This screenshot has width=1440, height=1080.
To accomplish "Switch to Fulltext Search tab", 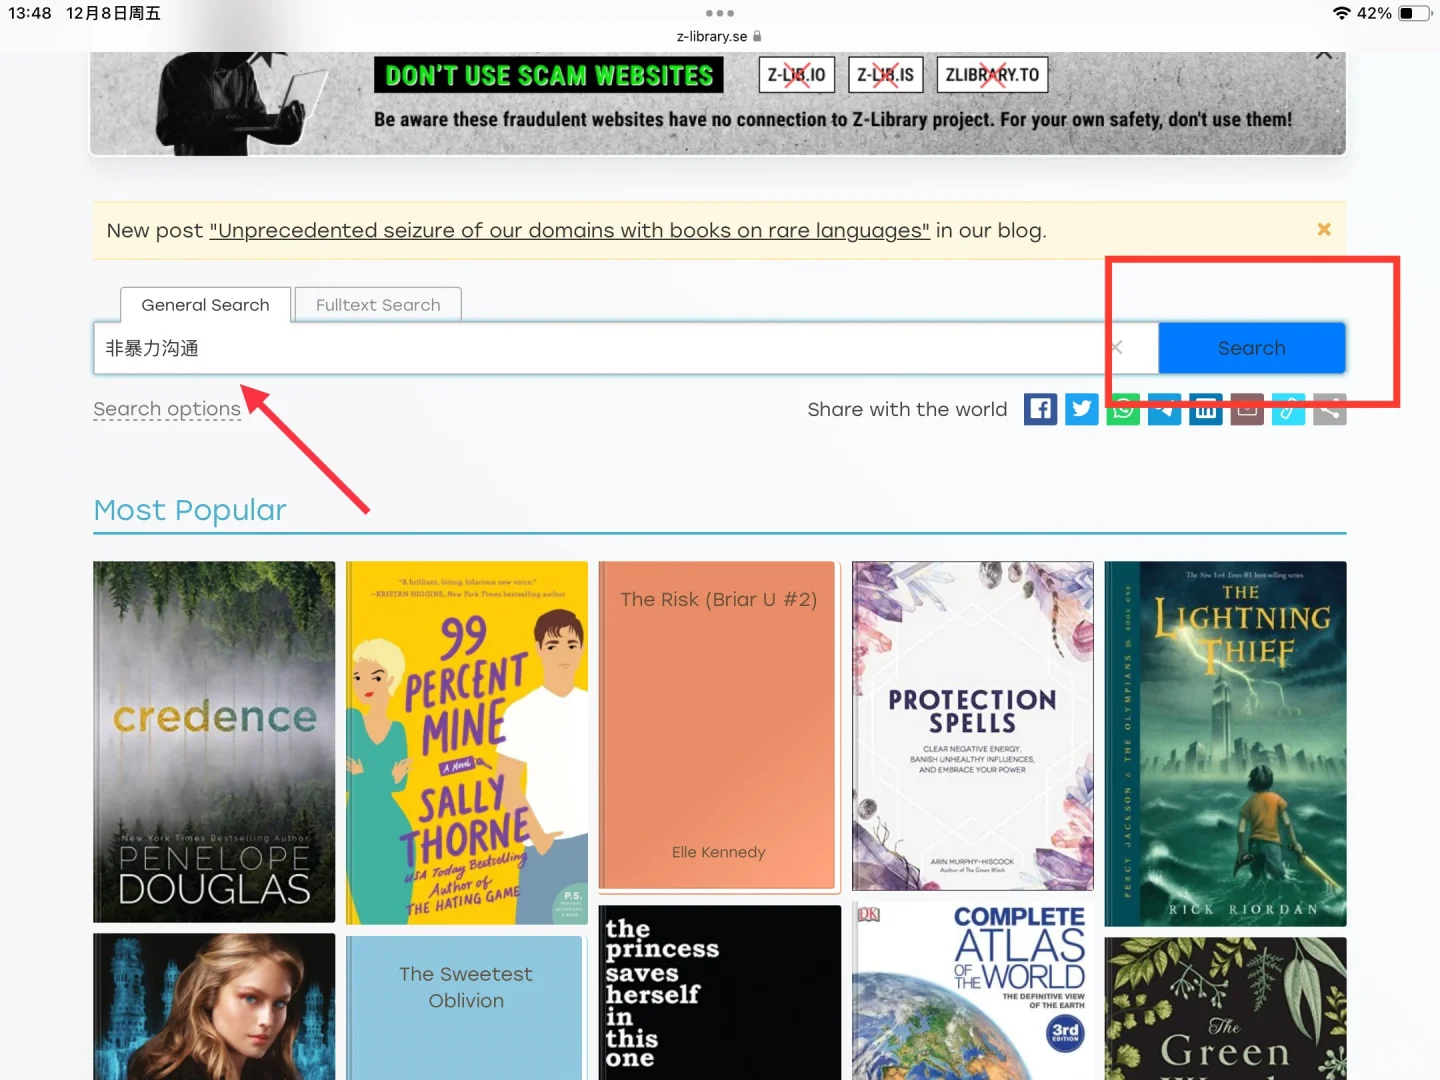I will point(378,305).
